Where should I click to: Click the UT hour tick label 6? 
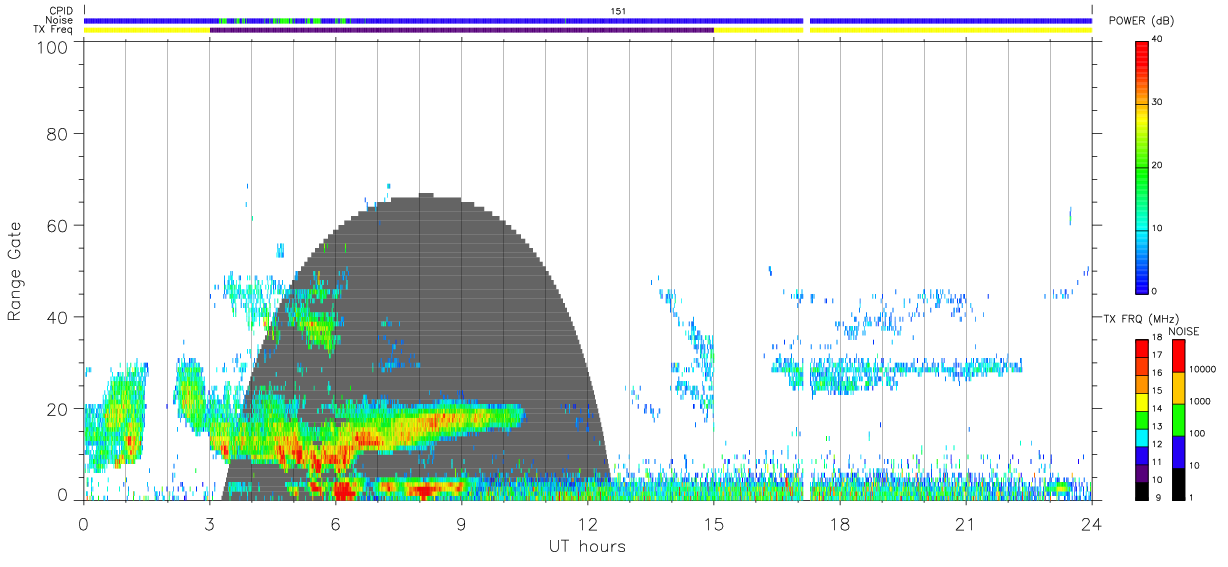[335, 523]
